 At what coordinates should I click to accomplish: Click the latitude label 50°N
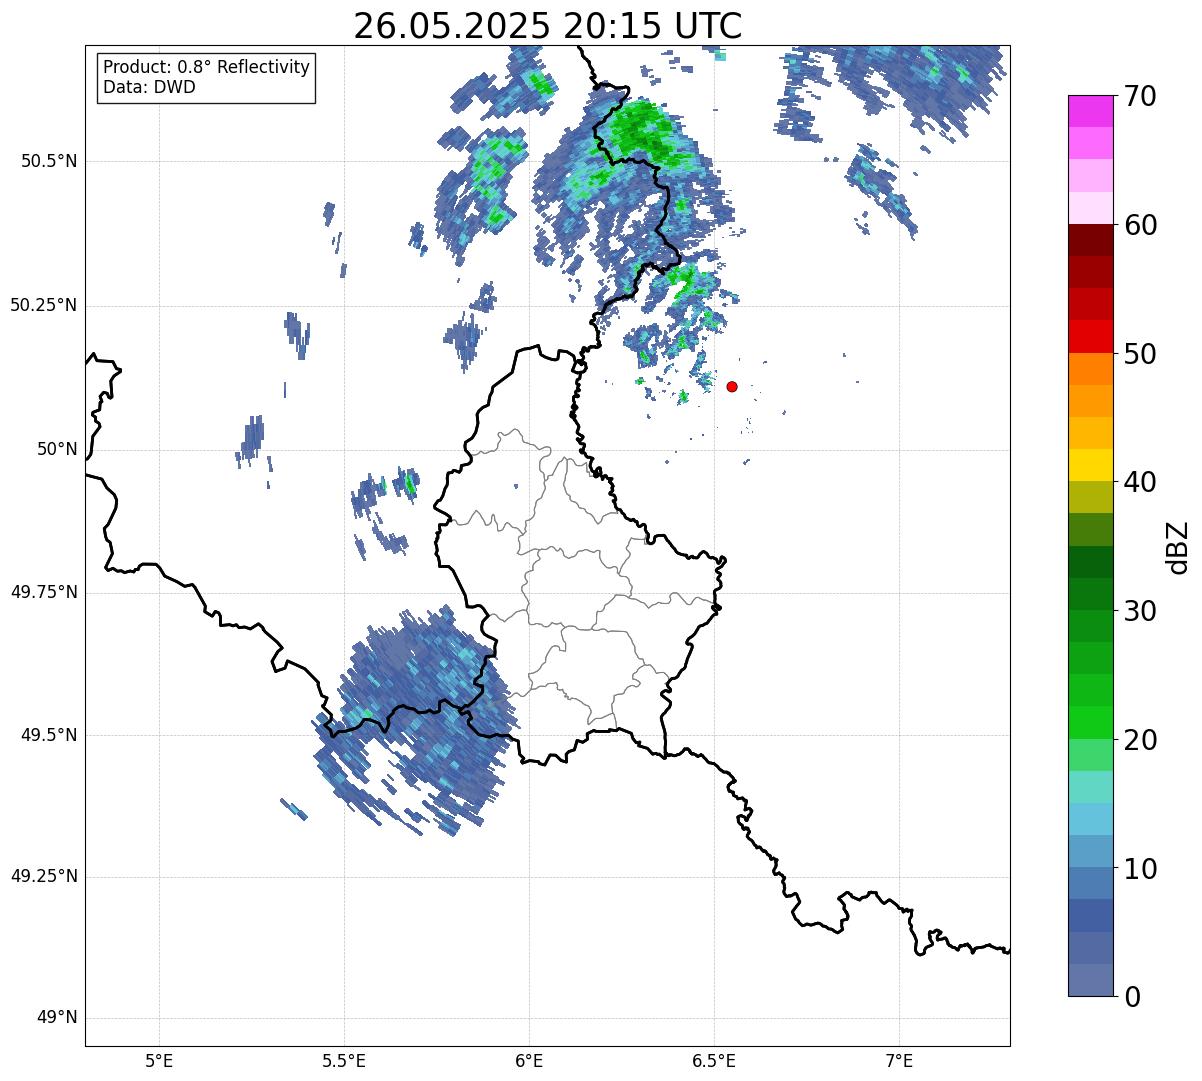57,449
